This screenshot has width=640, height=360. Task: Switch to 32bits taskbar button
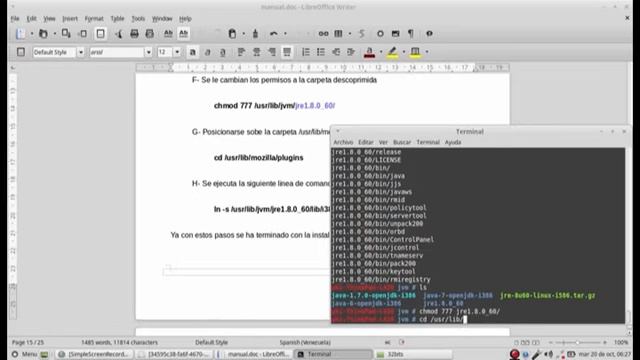coord(413,354)
